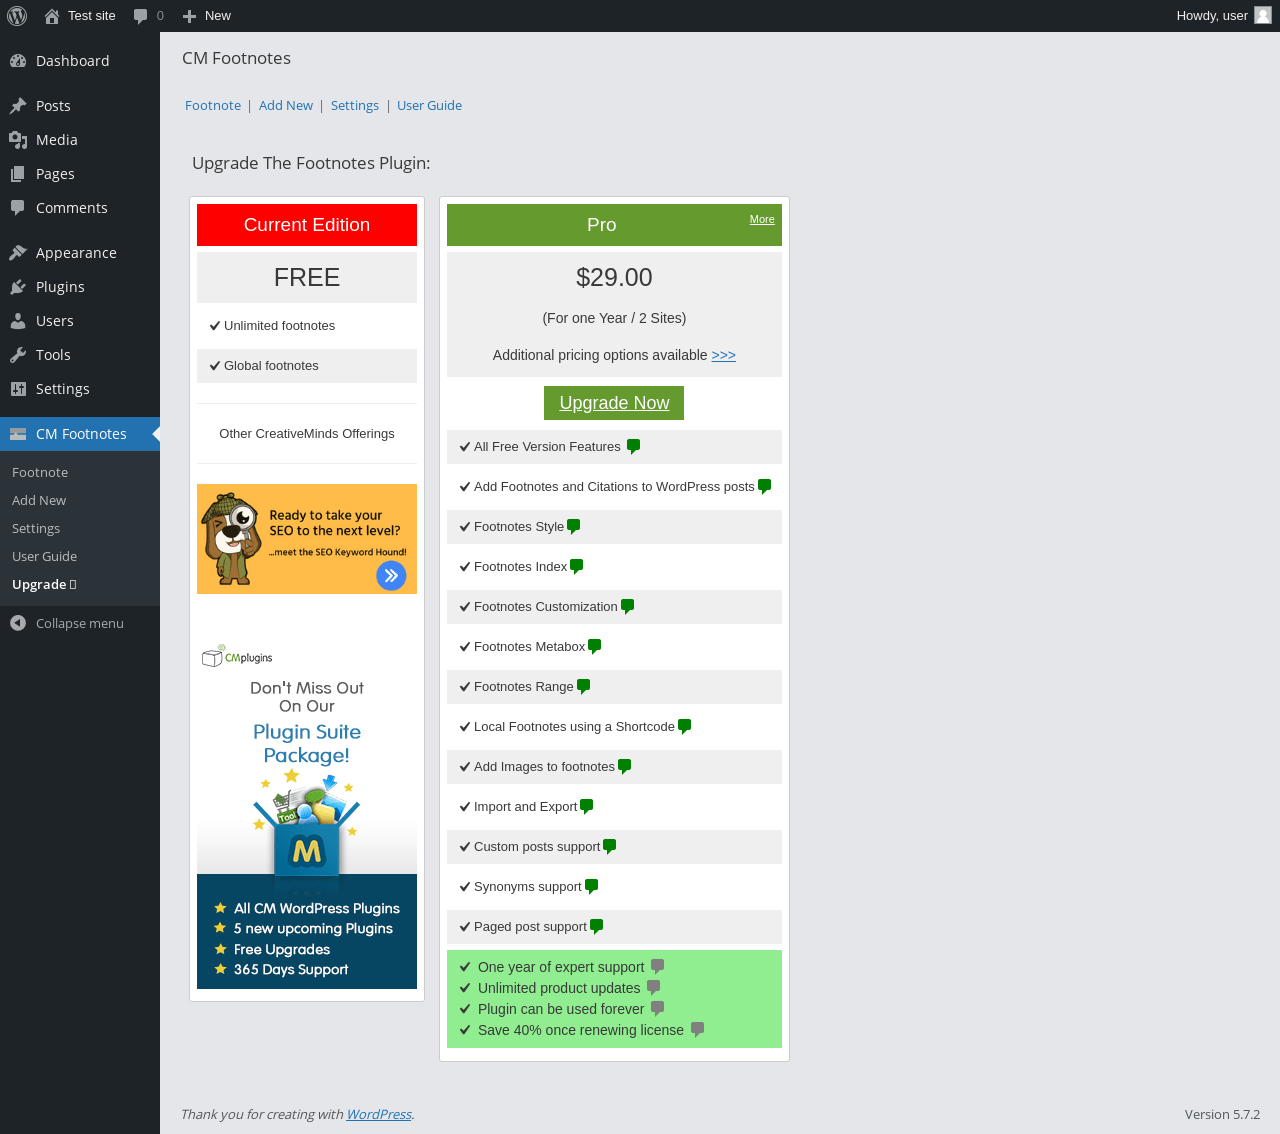Click the Test site home icon
Image resolution: width=1280 pixels, height=1134 pixels.
(52, 16)
